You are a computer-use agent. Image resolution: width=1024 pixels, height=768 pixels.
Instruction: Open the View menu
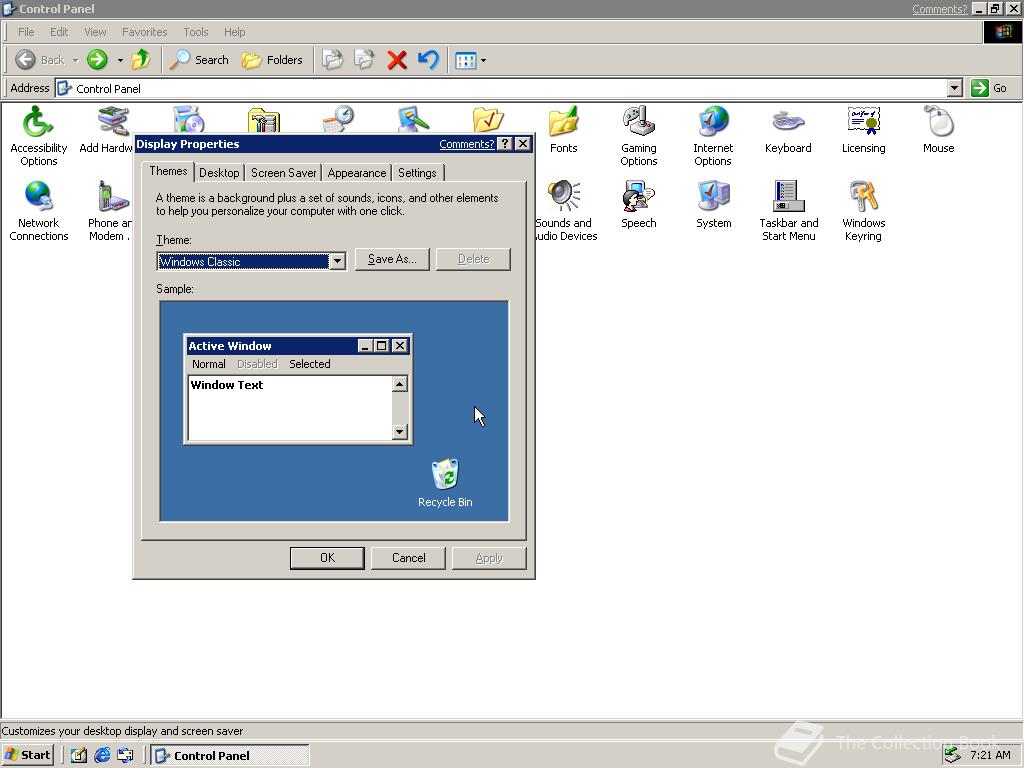[95, 32]
